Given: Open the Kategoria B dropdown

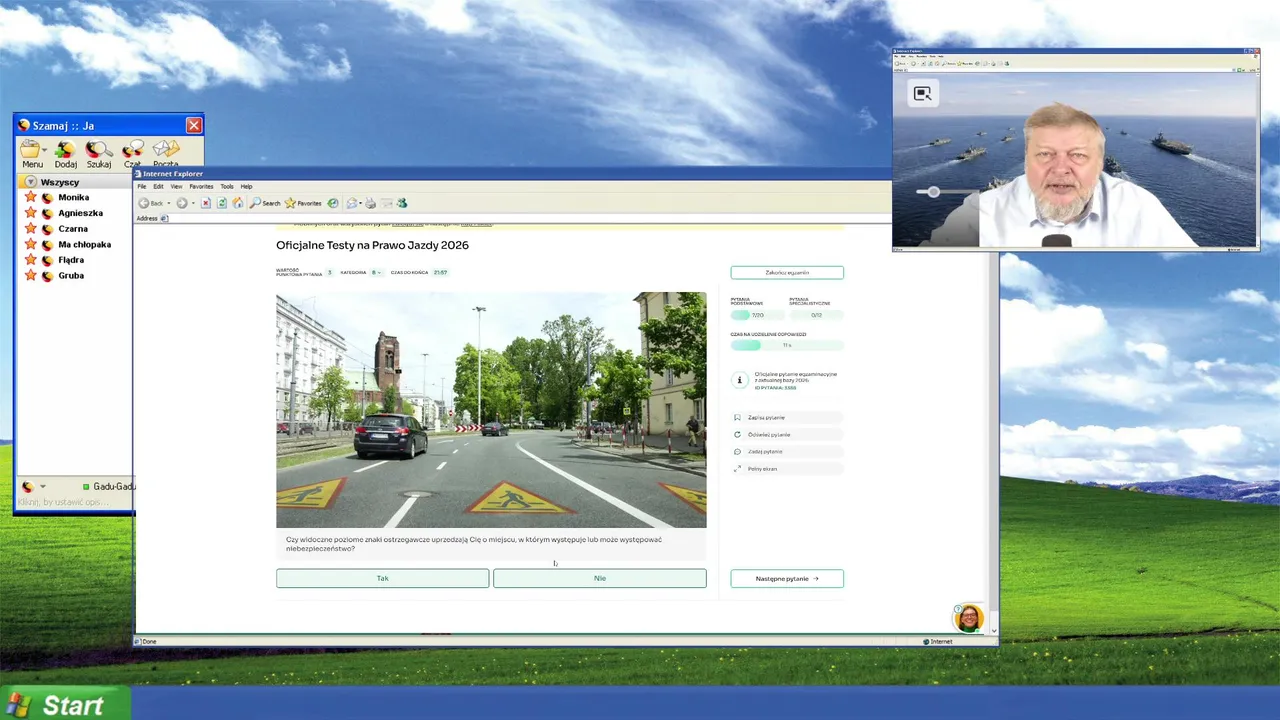Looking at the screenshot, I should pos(376,272).
